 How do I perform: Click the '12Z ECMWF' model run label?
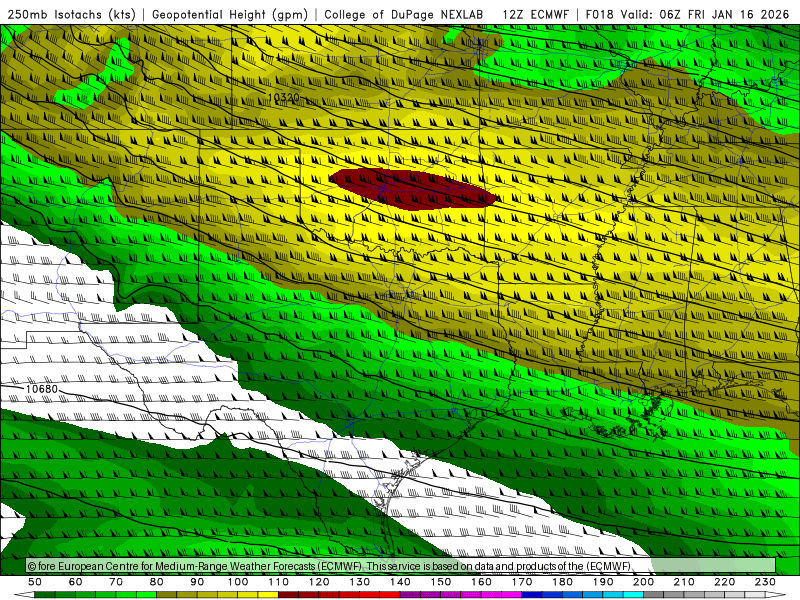click(x=535, y=14)
